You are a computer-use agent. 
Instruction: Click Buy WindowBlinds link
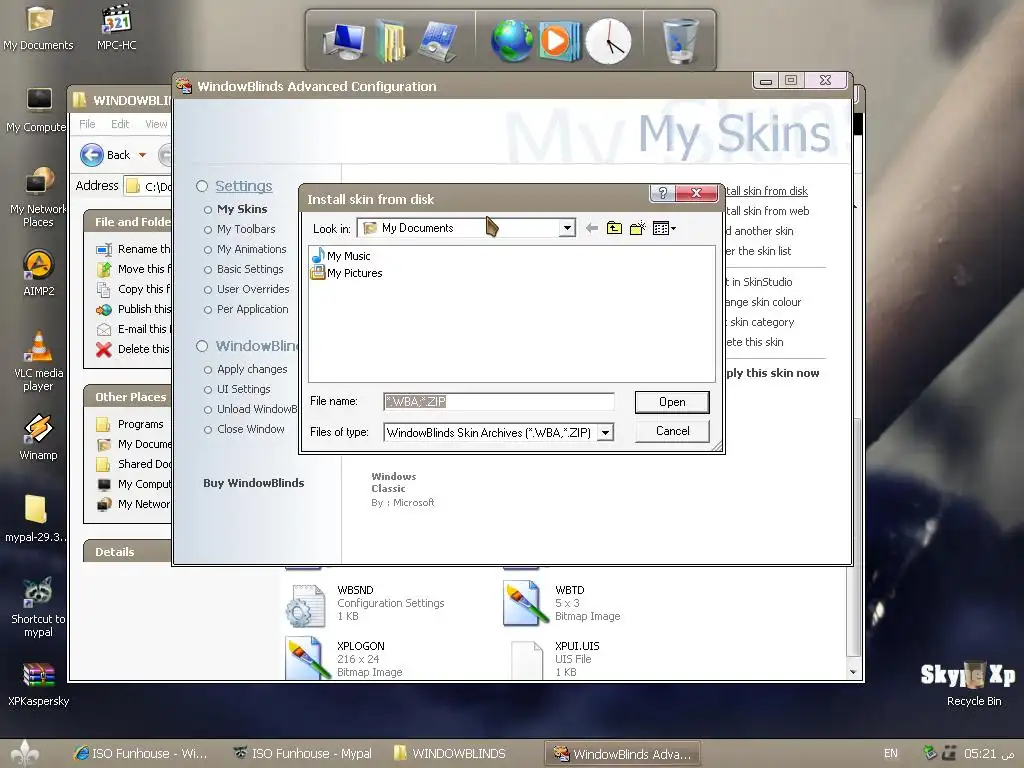coord(253,483)
